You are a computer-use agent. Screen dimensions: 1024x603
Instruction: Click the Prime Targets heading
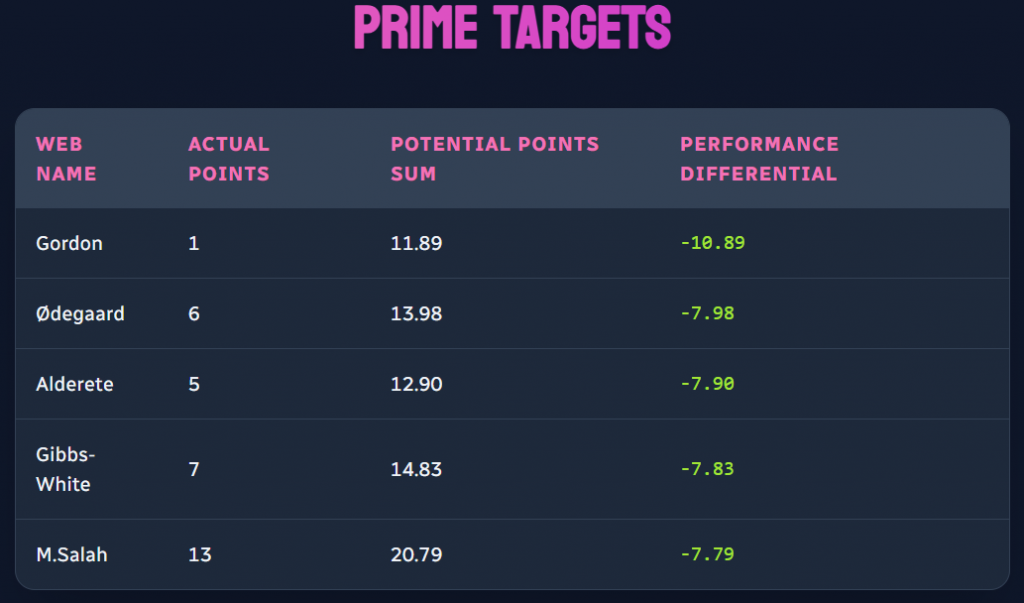pos(512,28)
